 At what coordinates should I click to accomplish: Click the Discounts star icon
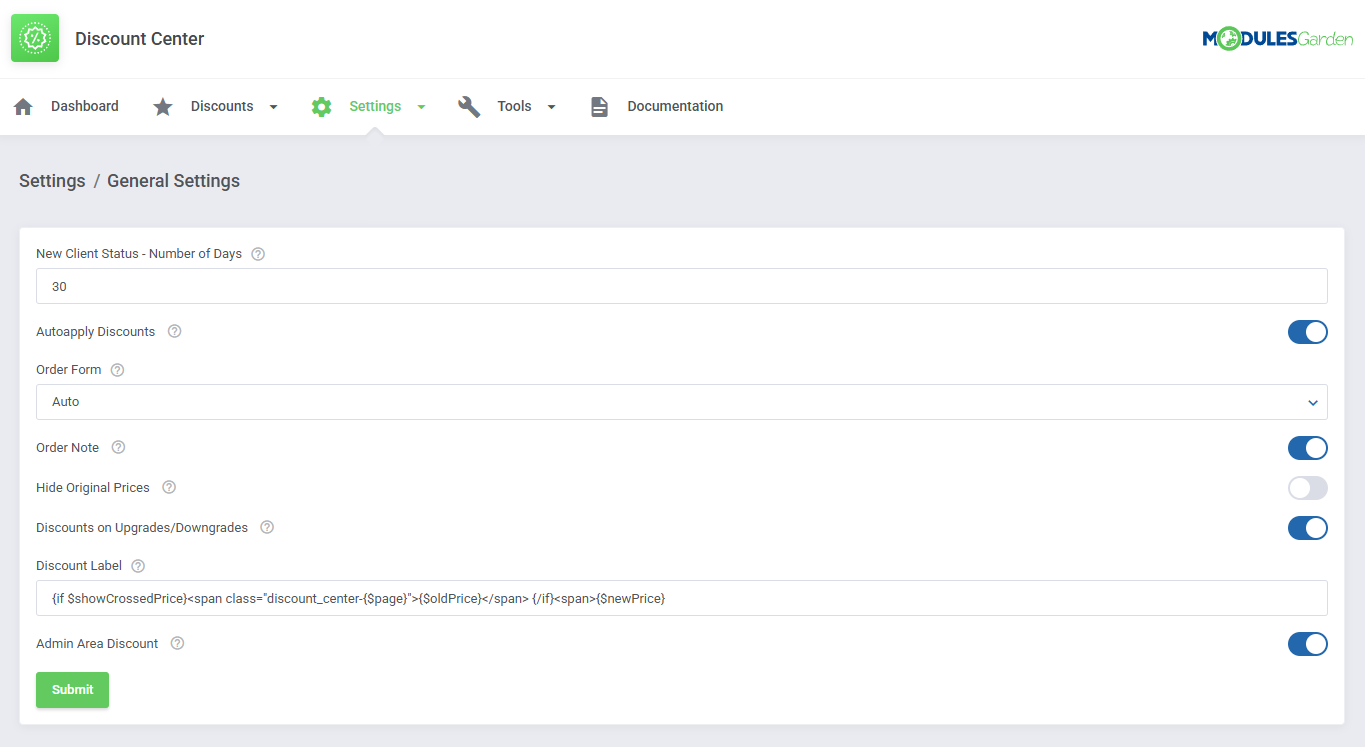click(163, 107)
